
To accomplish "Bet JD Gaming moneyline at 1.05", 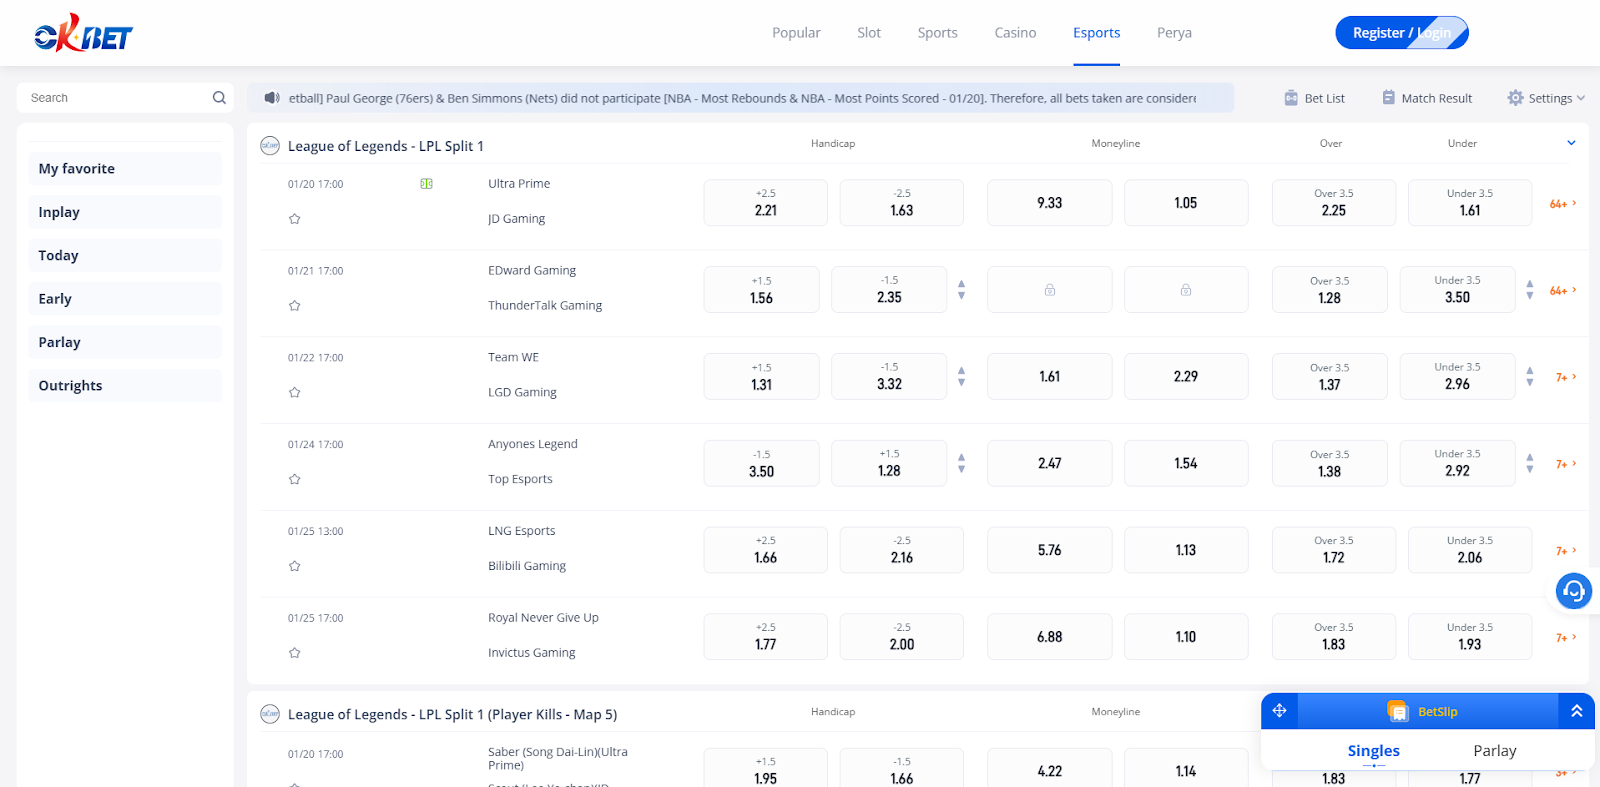I will (1185, 203).
